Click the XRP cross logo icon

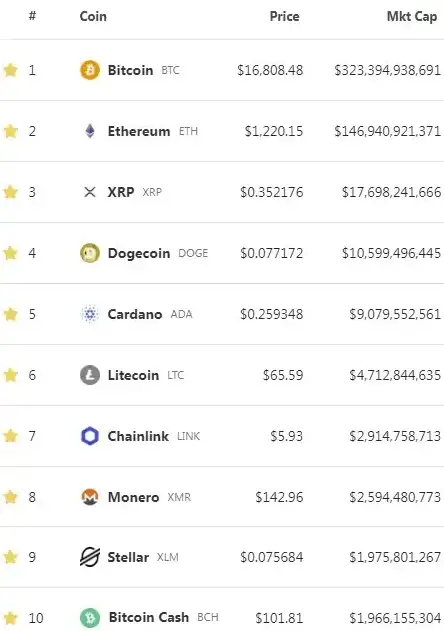tap(90, 192)
